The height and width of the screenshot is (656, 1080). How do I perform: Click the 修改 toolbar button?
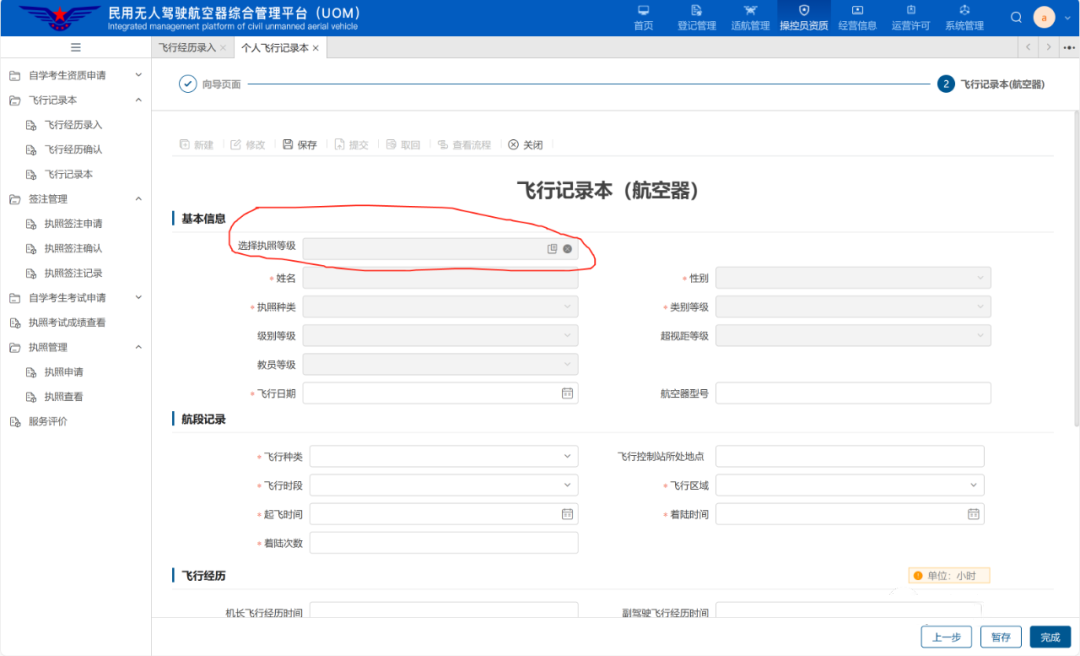[x=248, y=145]
